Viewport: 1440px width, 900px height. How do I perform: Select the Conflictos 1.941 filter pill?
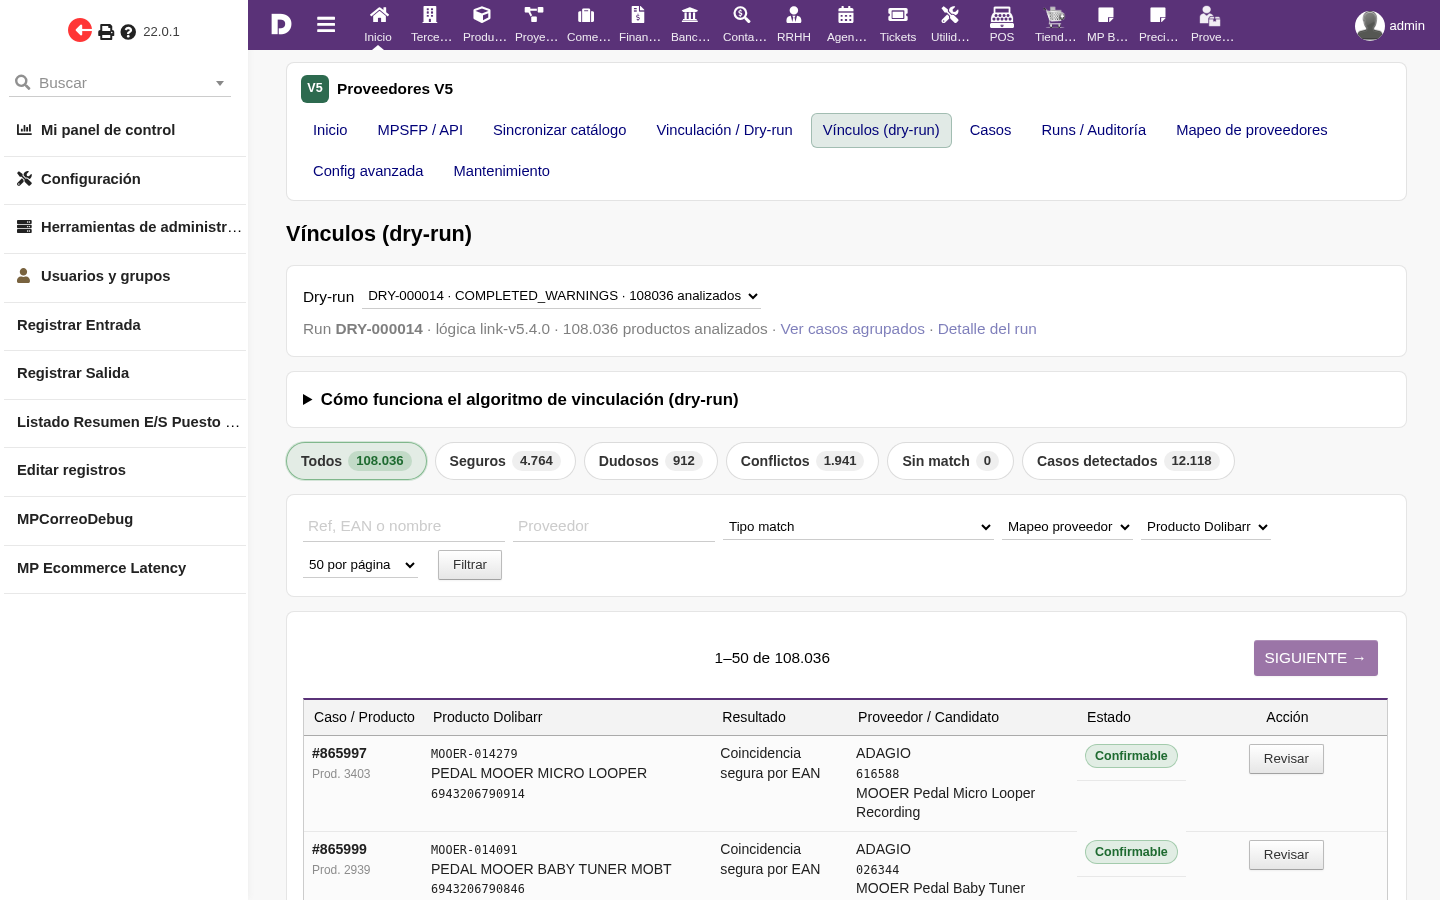802,461
